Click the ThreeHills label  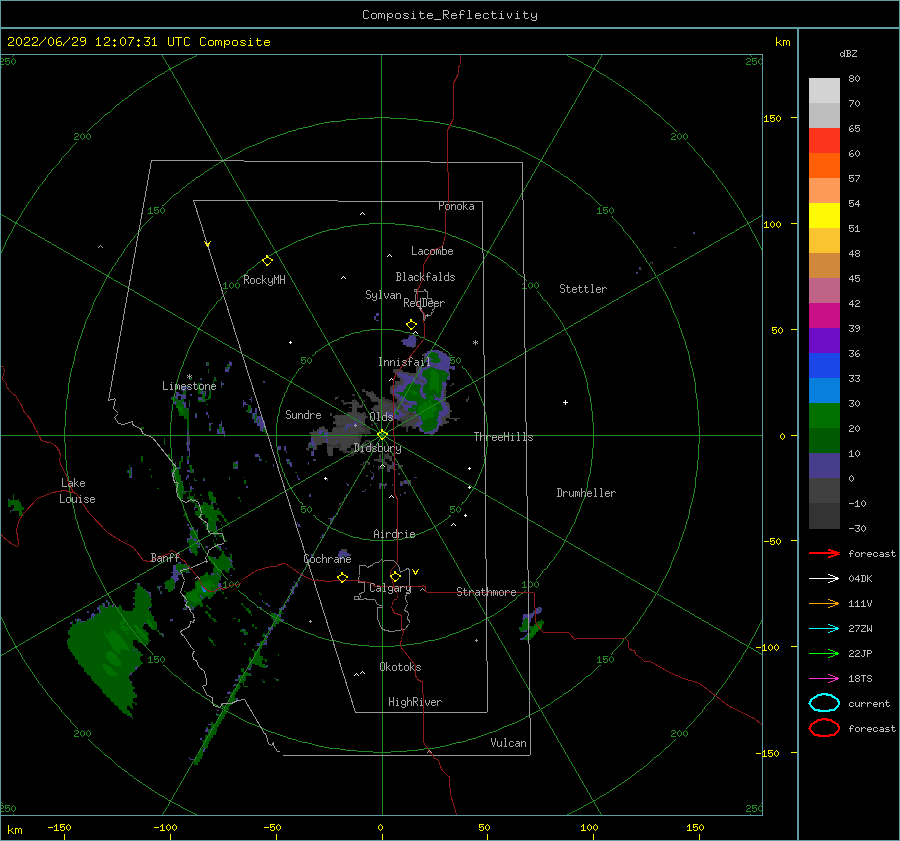tap(503, 437)
